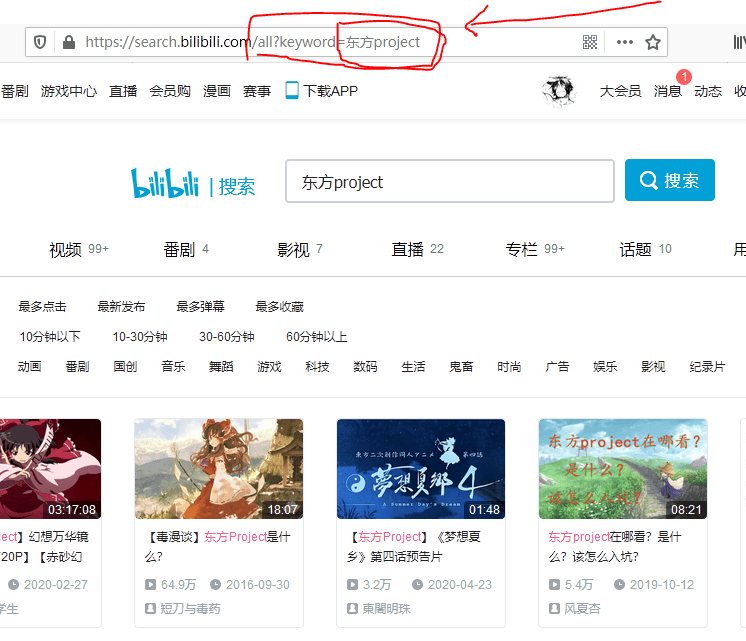Open 番剧 in top navigation
Image resolution: width=746 pixels, height=641 pixels.
(14, 91)
